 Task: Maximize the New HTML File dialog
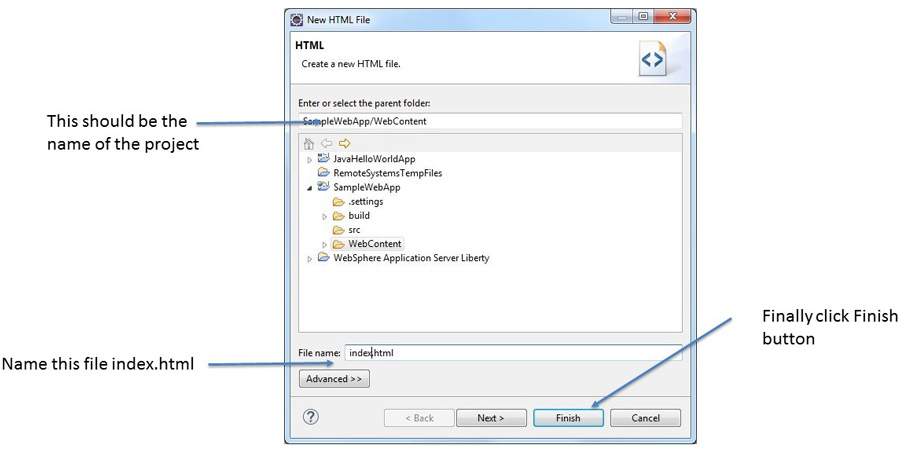(x=644, y=17)
